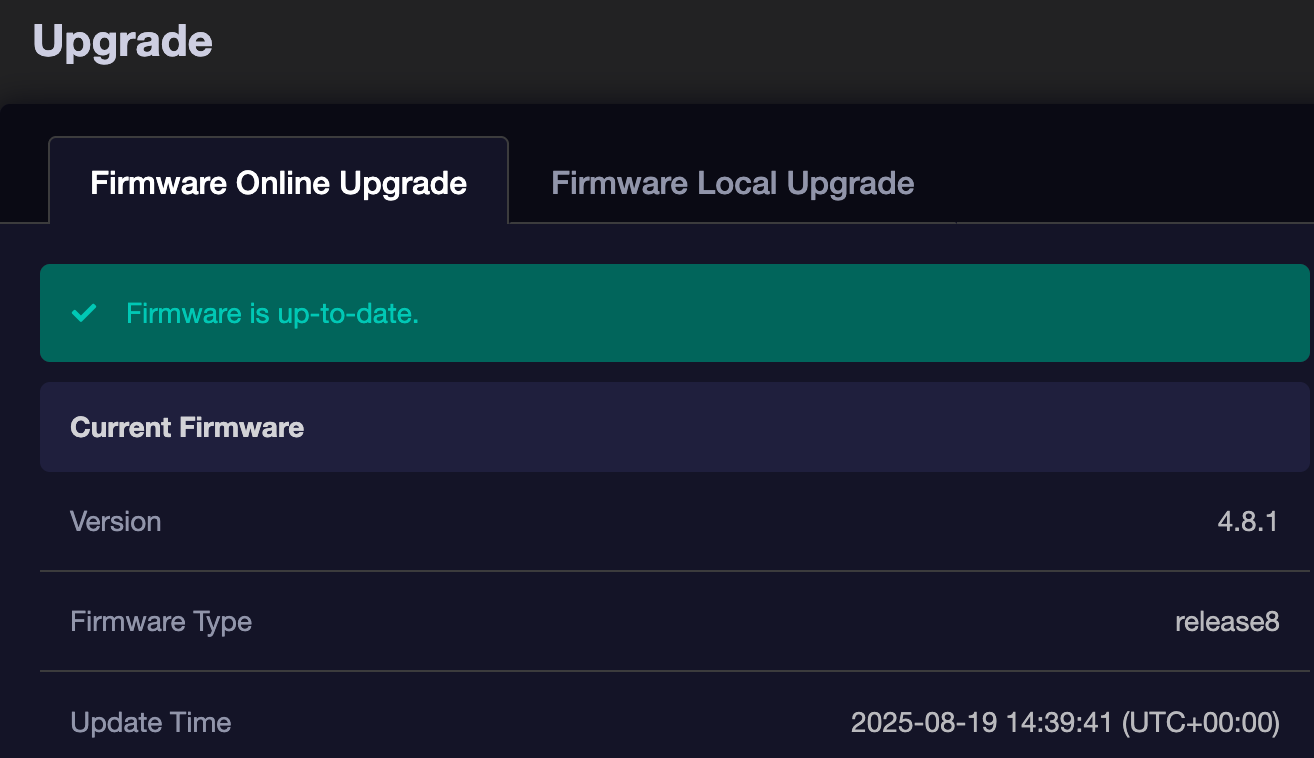Click the 2025-08-19 date in Update Time
1314x758 pixels.
pos(924,722)
